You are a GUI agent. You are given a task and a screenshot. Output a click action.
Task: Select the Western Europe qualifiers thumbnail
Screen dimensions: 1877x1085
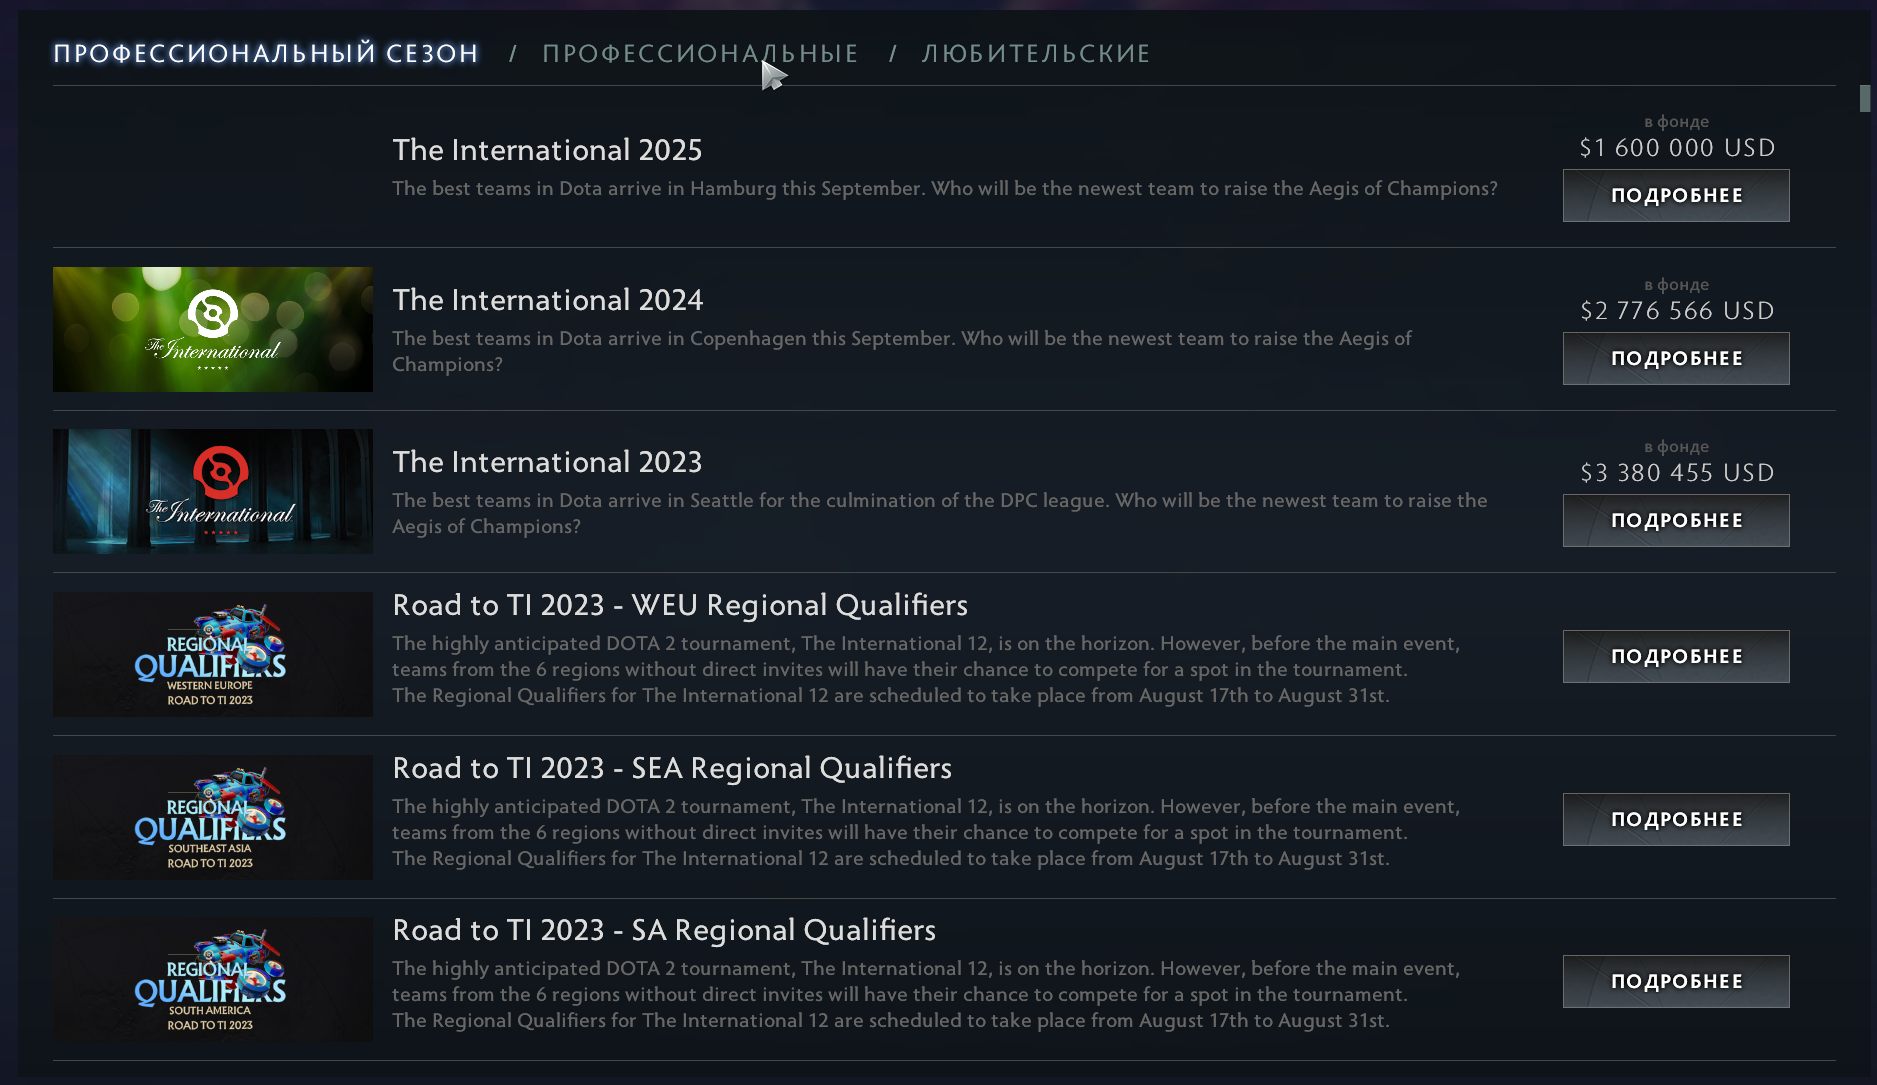(x=212, y=654)
